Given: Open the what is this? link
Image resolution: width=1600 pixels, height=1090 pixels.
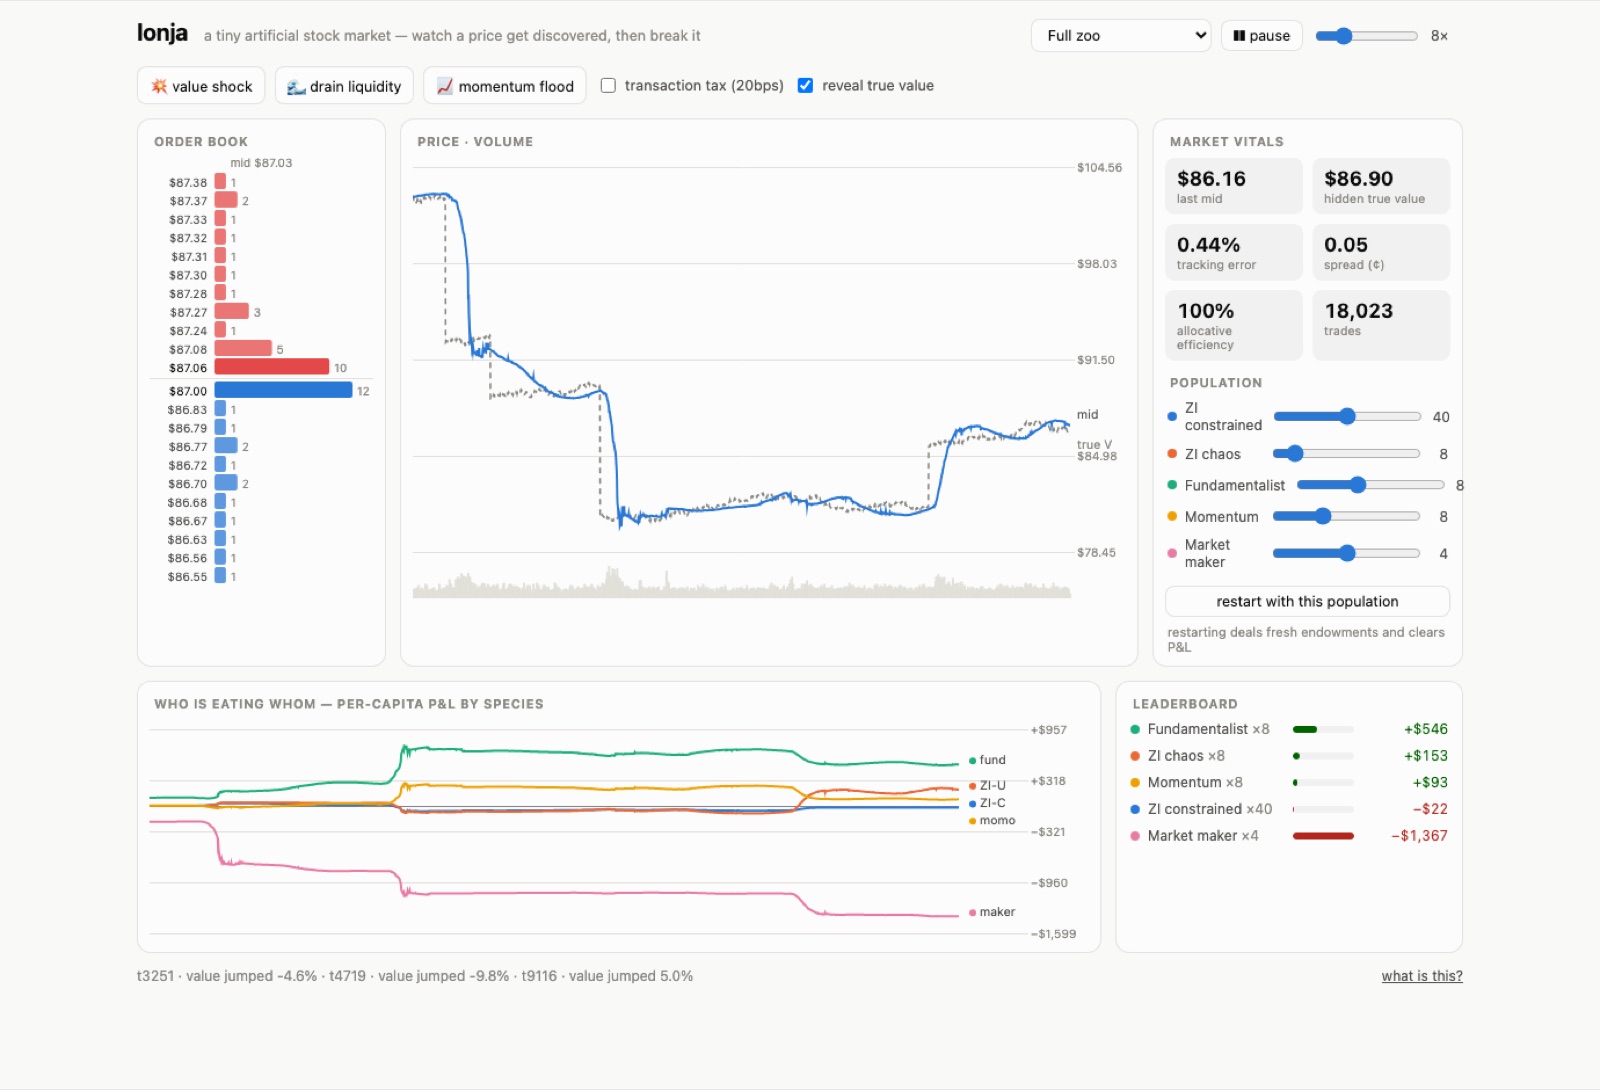Looking at the screenshot, I should (1422, 976).
